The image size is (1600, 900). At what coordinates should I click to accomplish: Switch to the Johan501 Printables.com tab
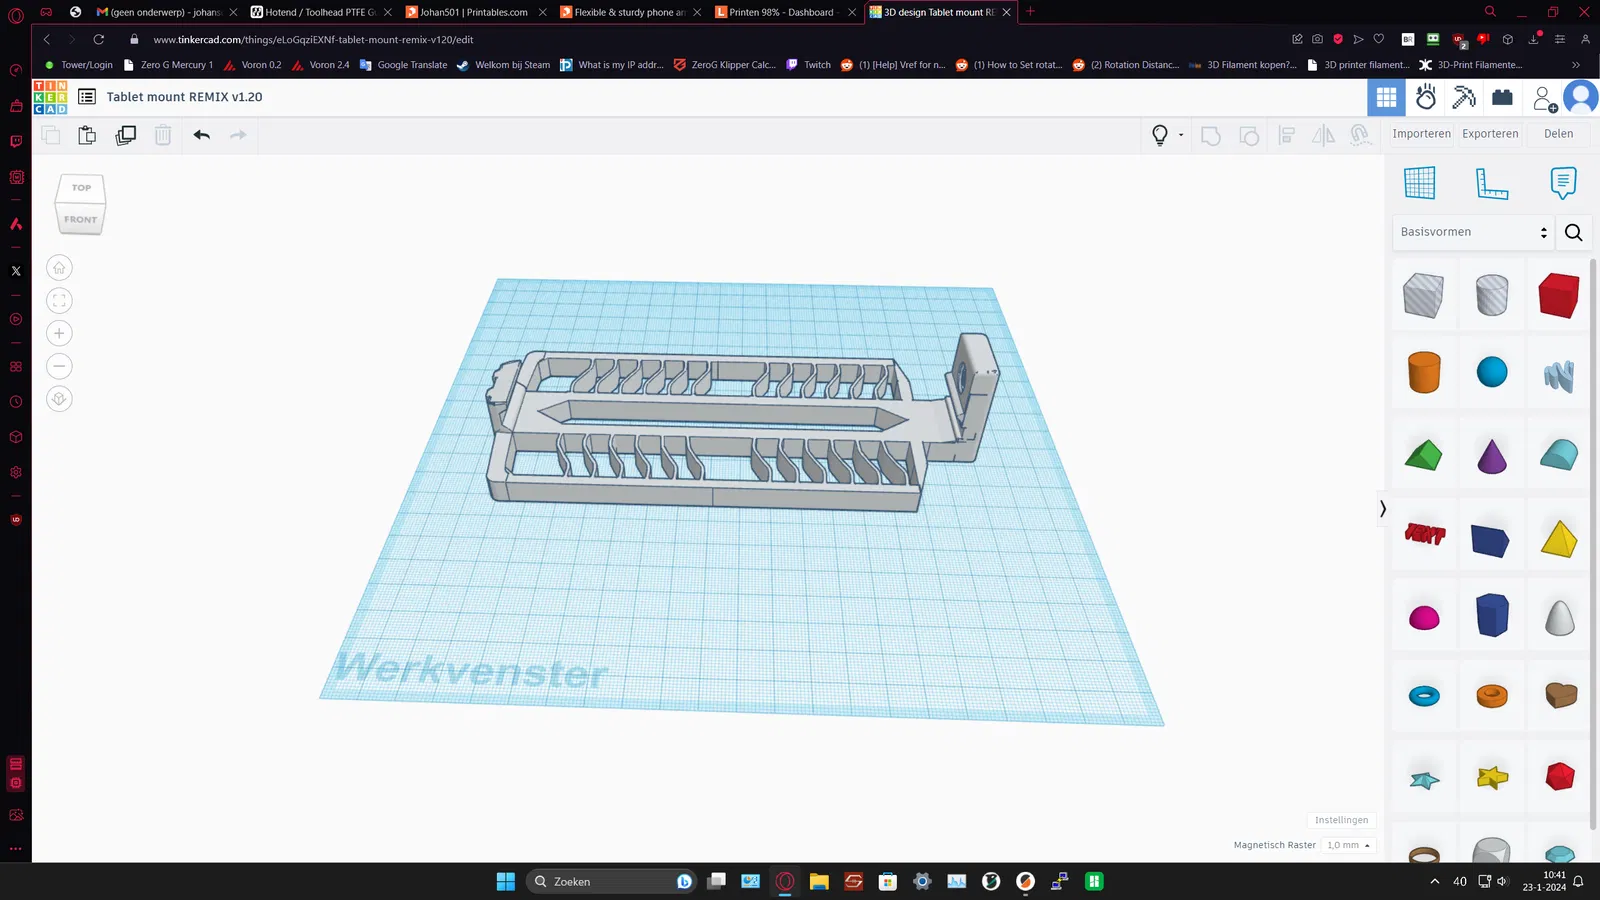(x=476, y=12)
